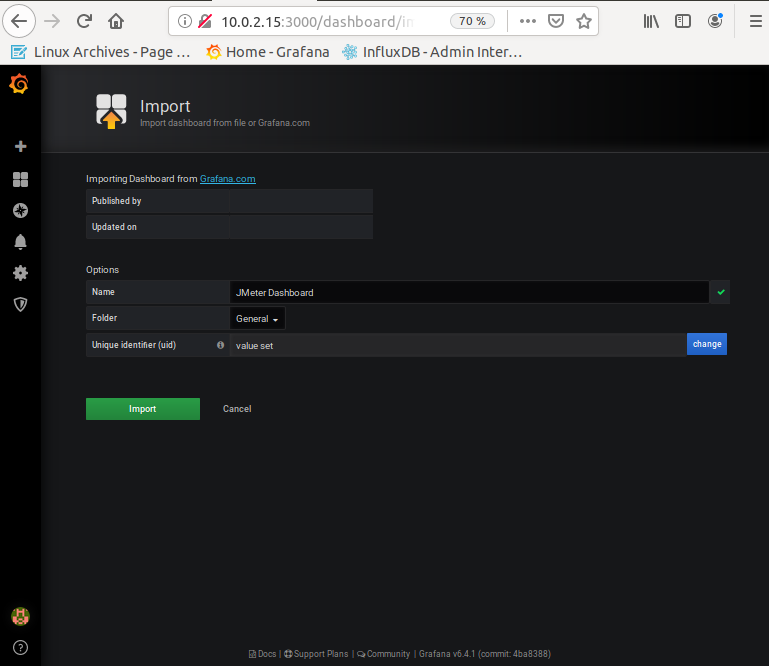Open the Firefox account icon
The width and height of the screenshot is (769, 666).
tap(715, 21)
